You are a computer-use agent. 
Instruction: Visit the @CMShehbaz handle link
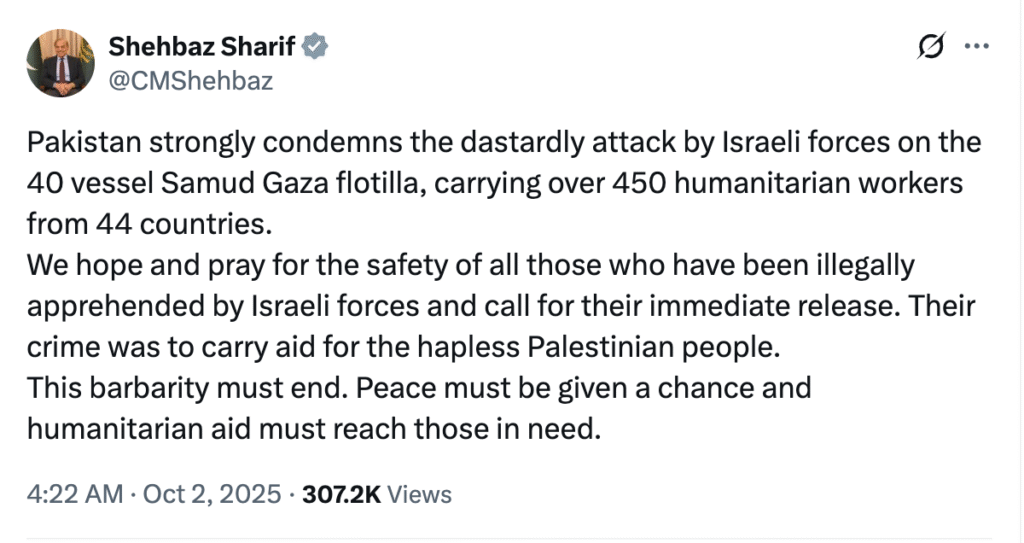pyautogui.click(x=190, y=80)
